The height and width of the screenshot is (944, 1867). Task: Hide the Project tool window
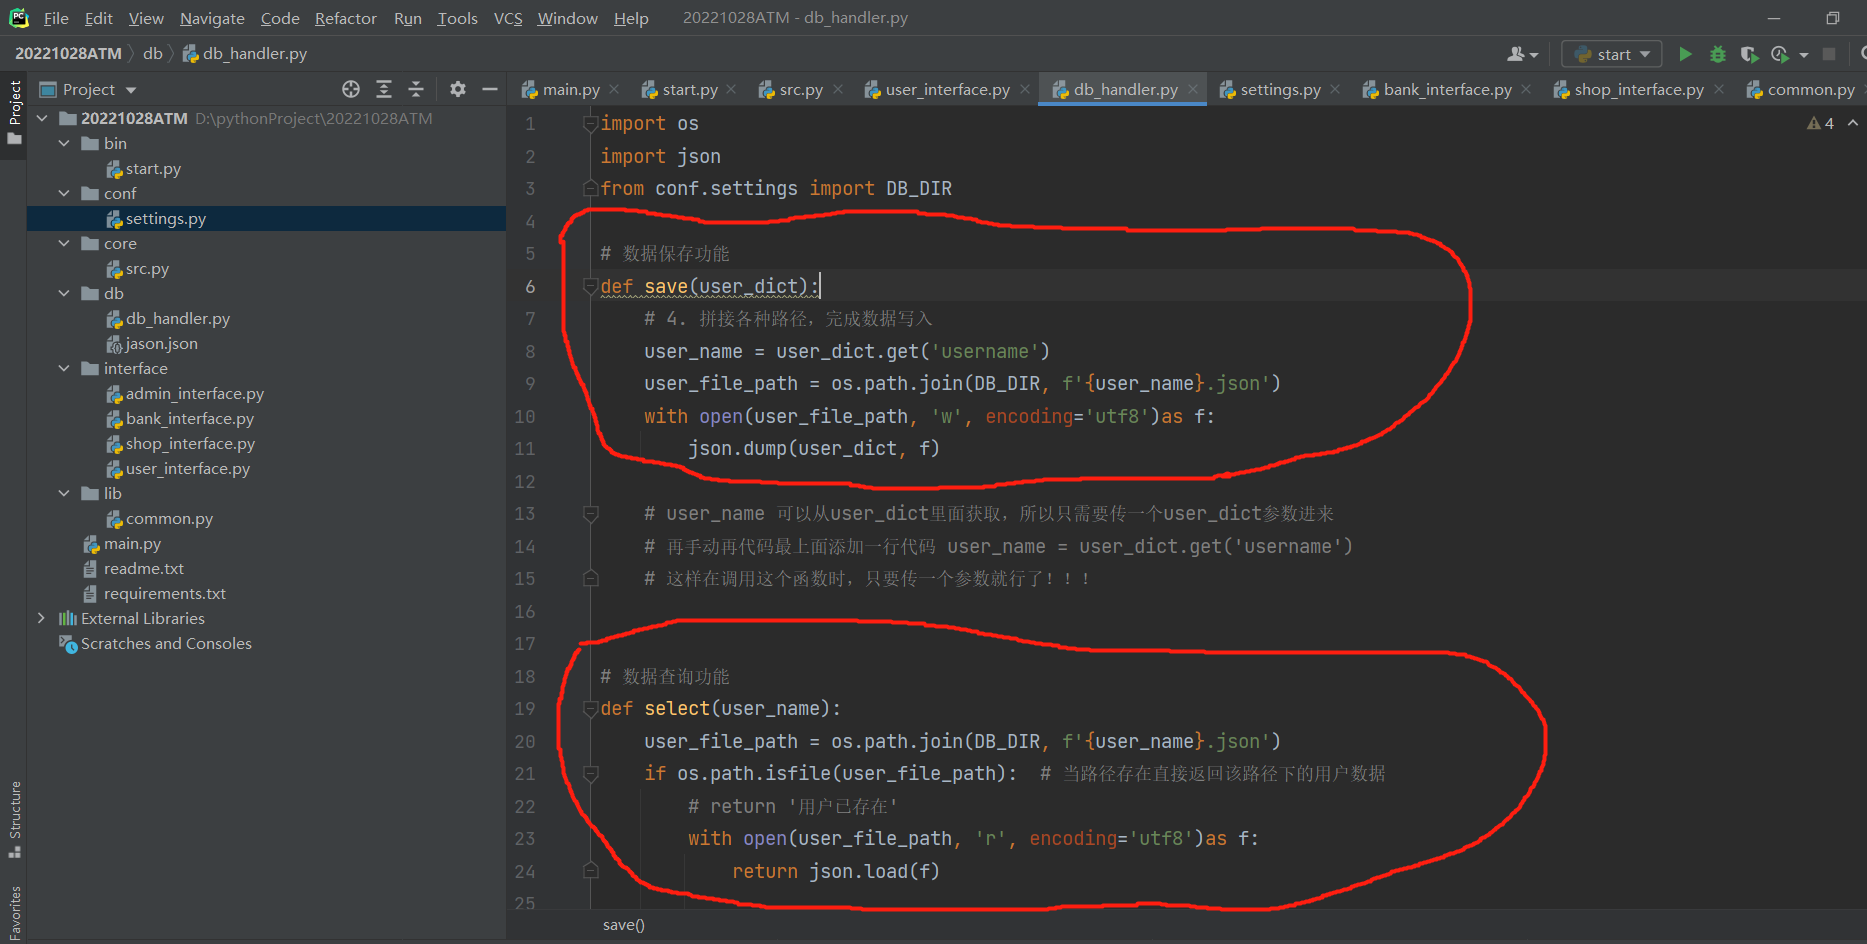490,89
